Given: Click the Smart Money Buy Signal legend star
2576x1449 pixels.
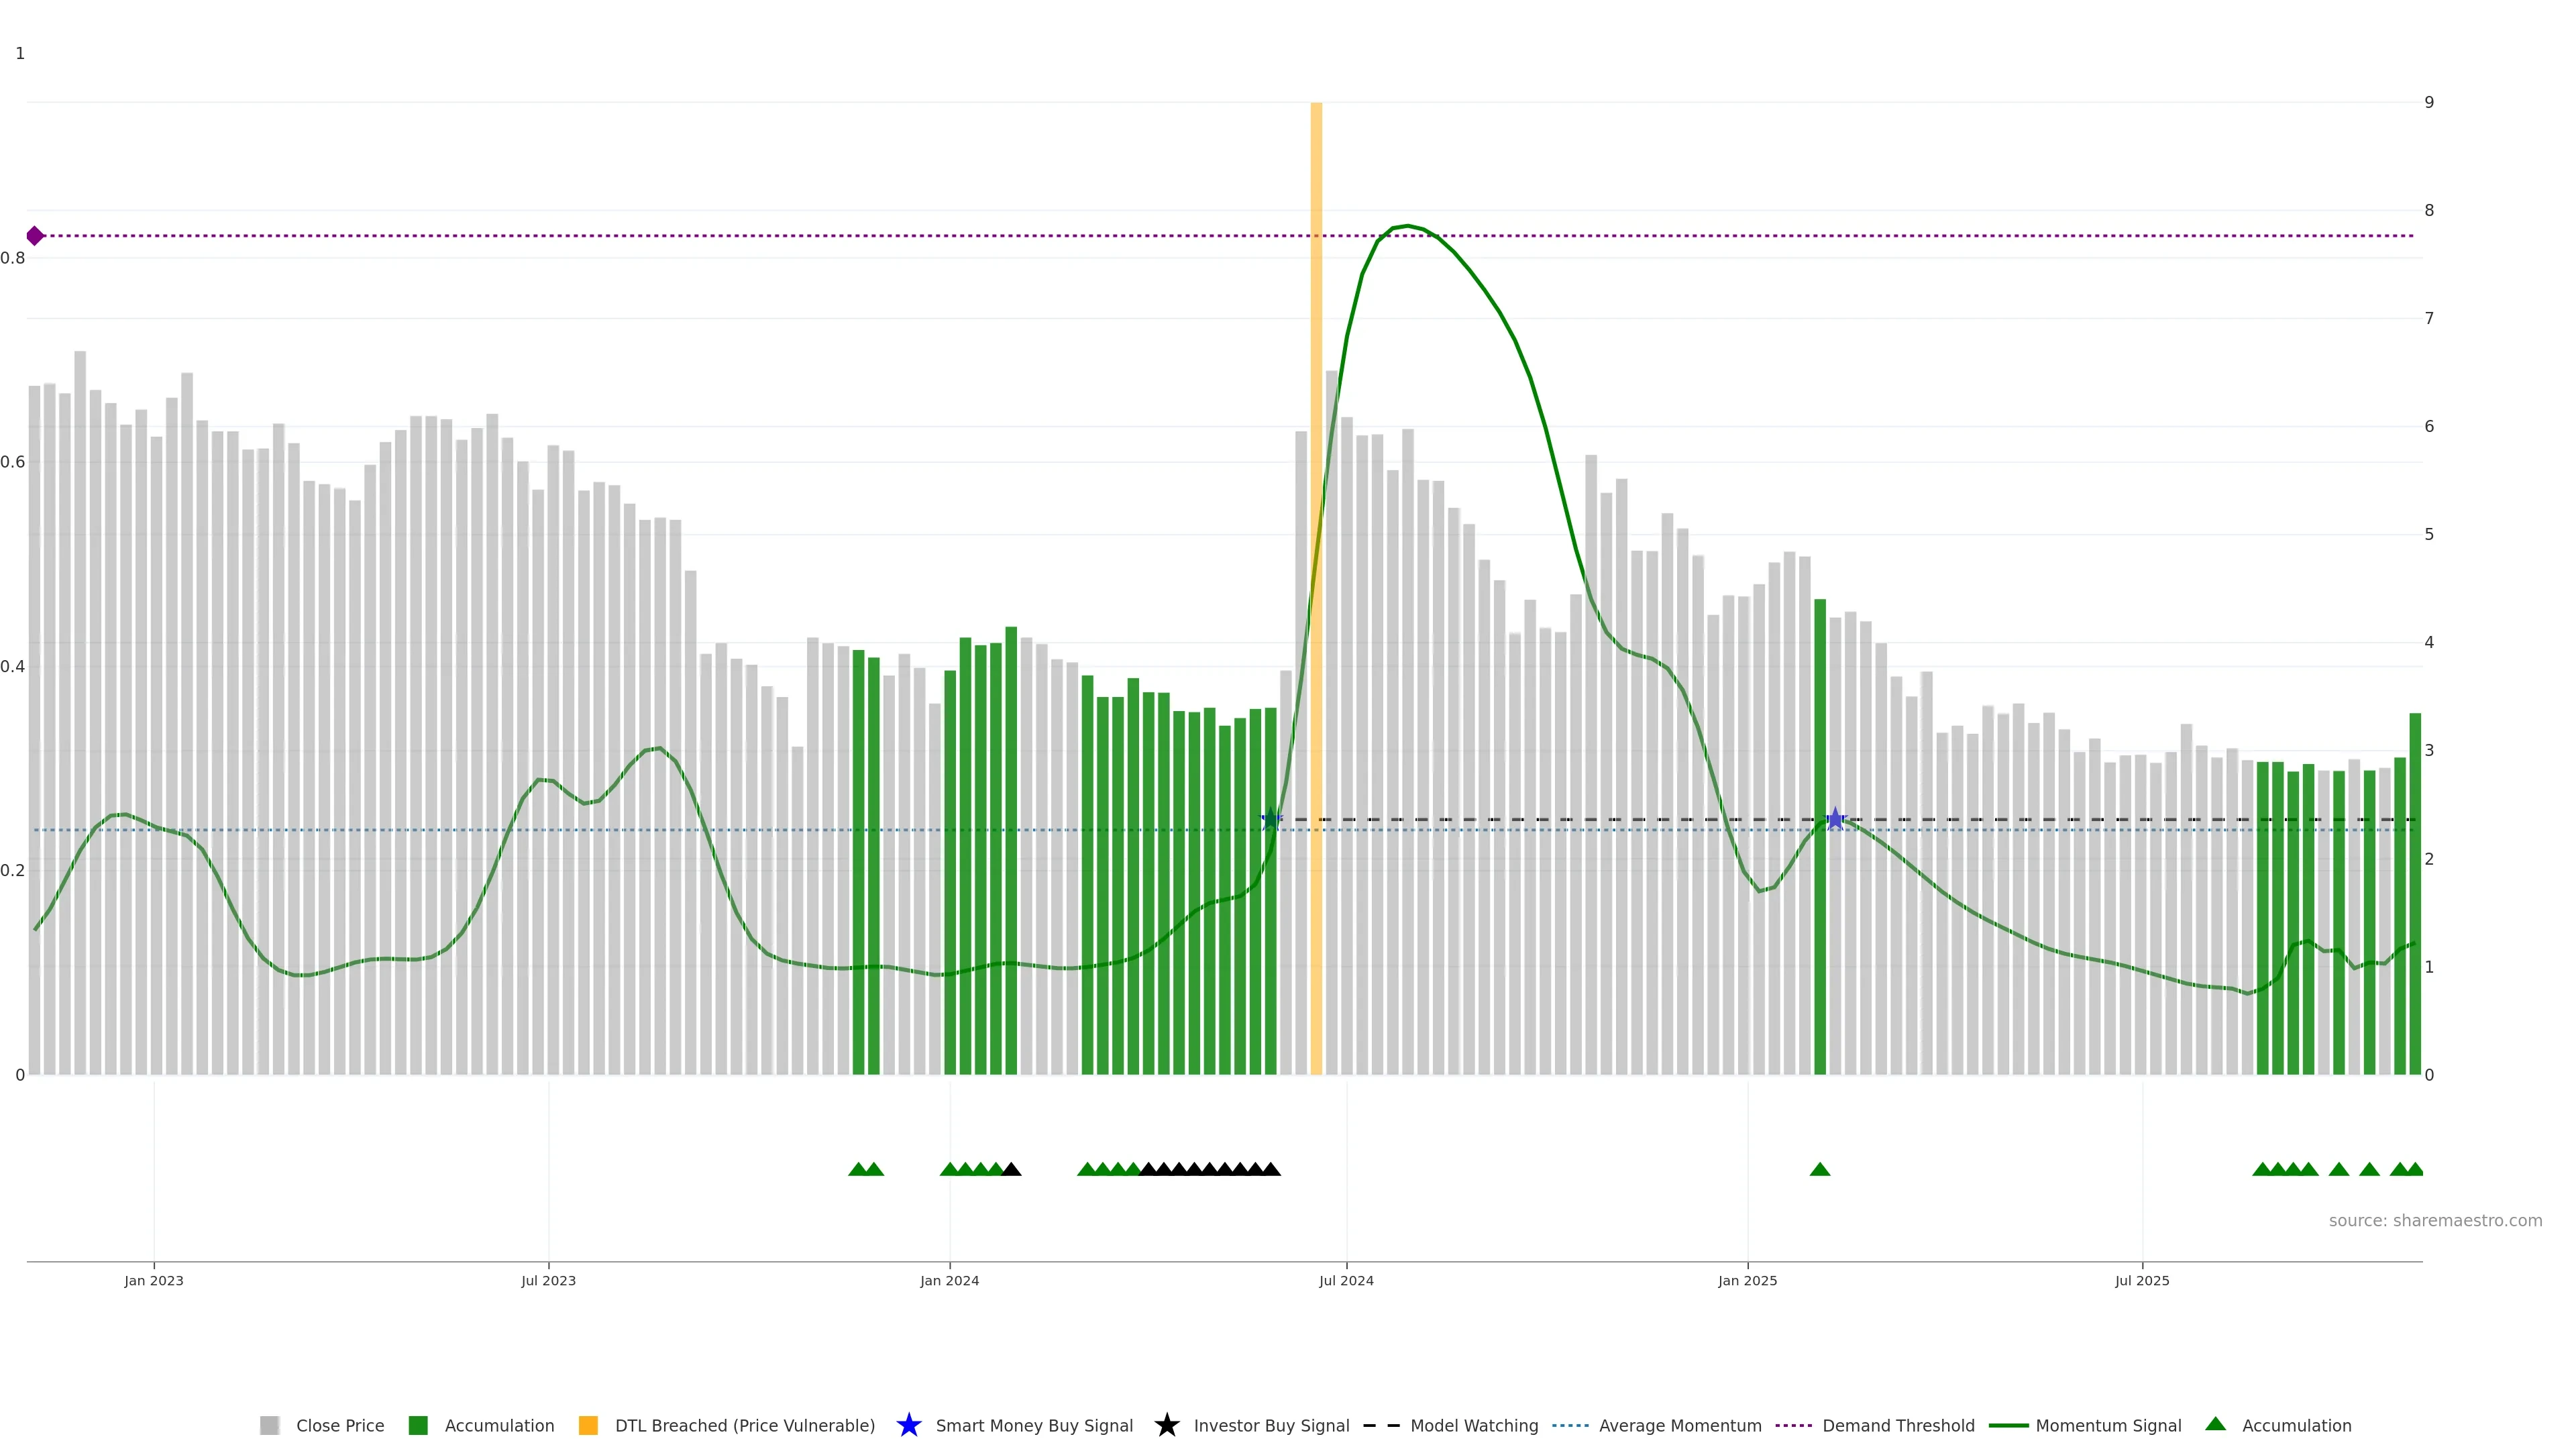Looking at the screenshot, I should click(x=909, y=1425).
